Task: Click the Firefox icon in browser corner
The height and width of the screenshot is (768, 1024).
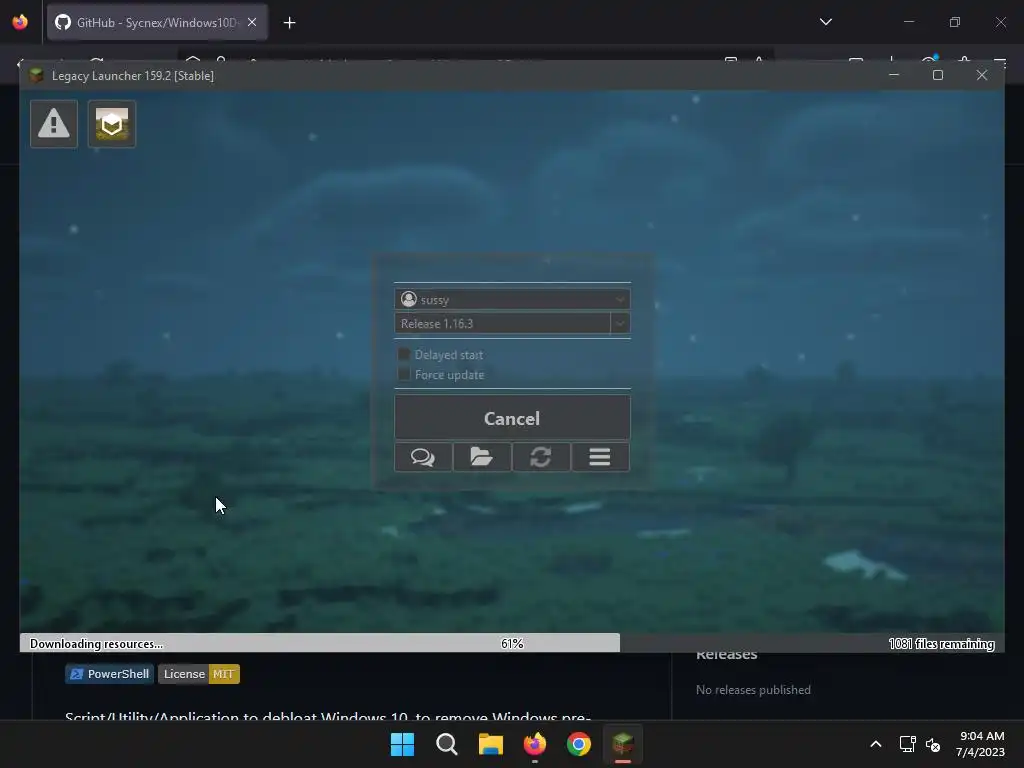Action: click(20, 22)
